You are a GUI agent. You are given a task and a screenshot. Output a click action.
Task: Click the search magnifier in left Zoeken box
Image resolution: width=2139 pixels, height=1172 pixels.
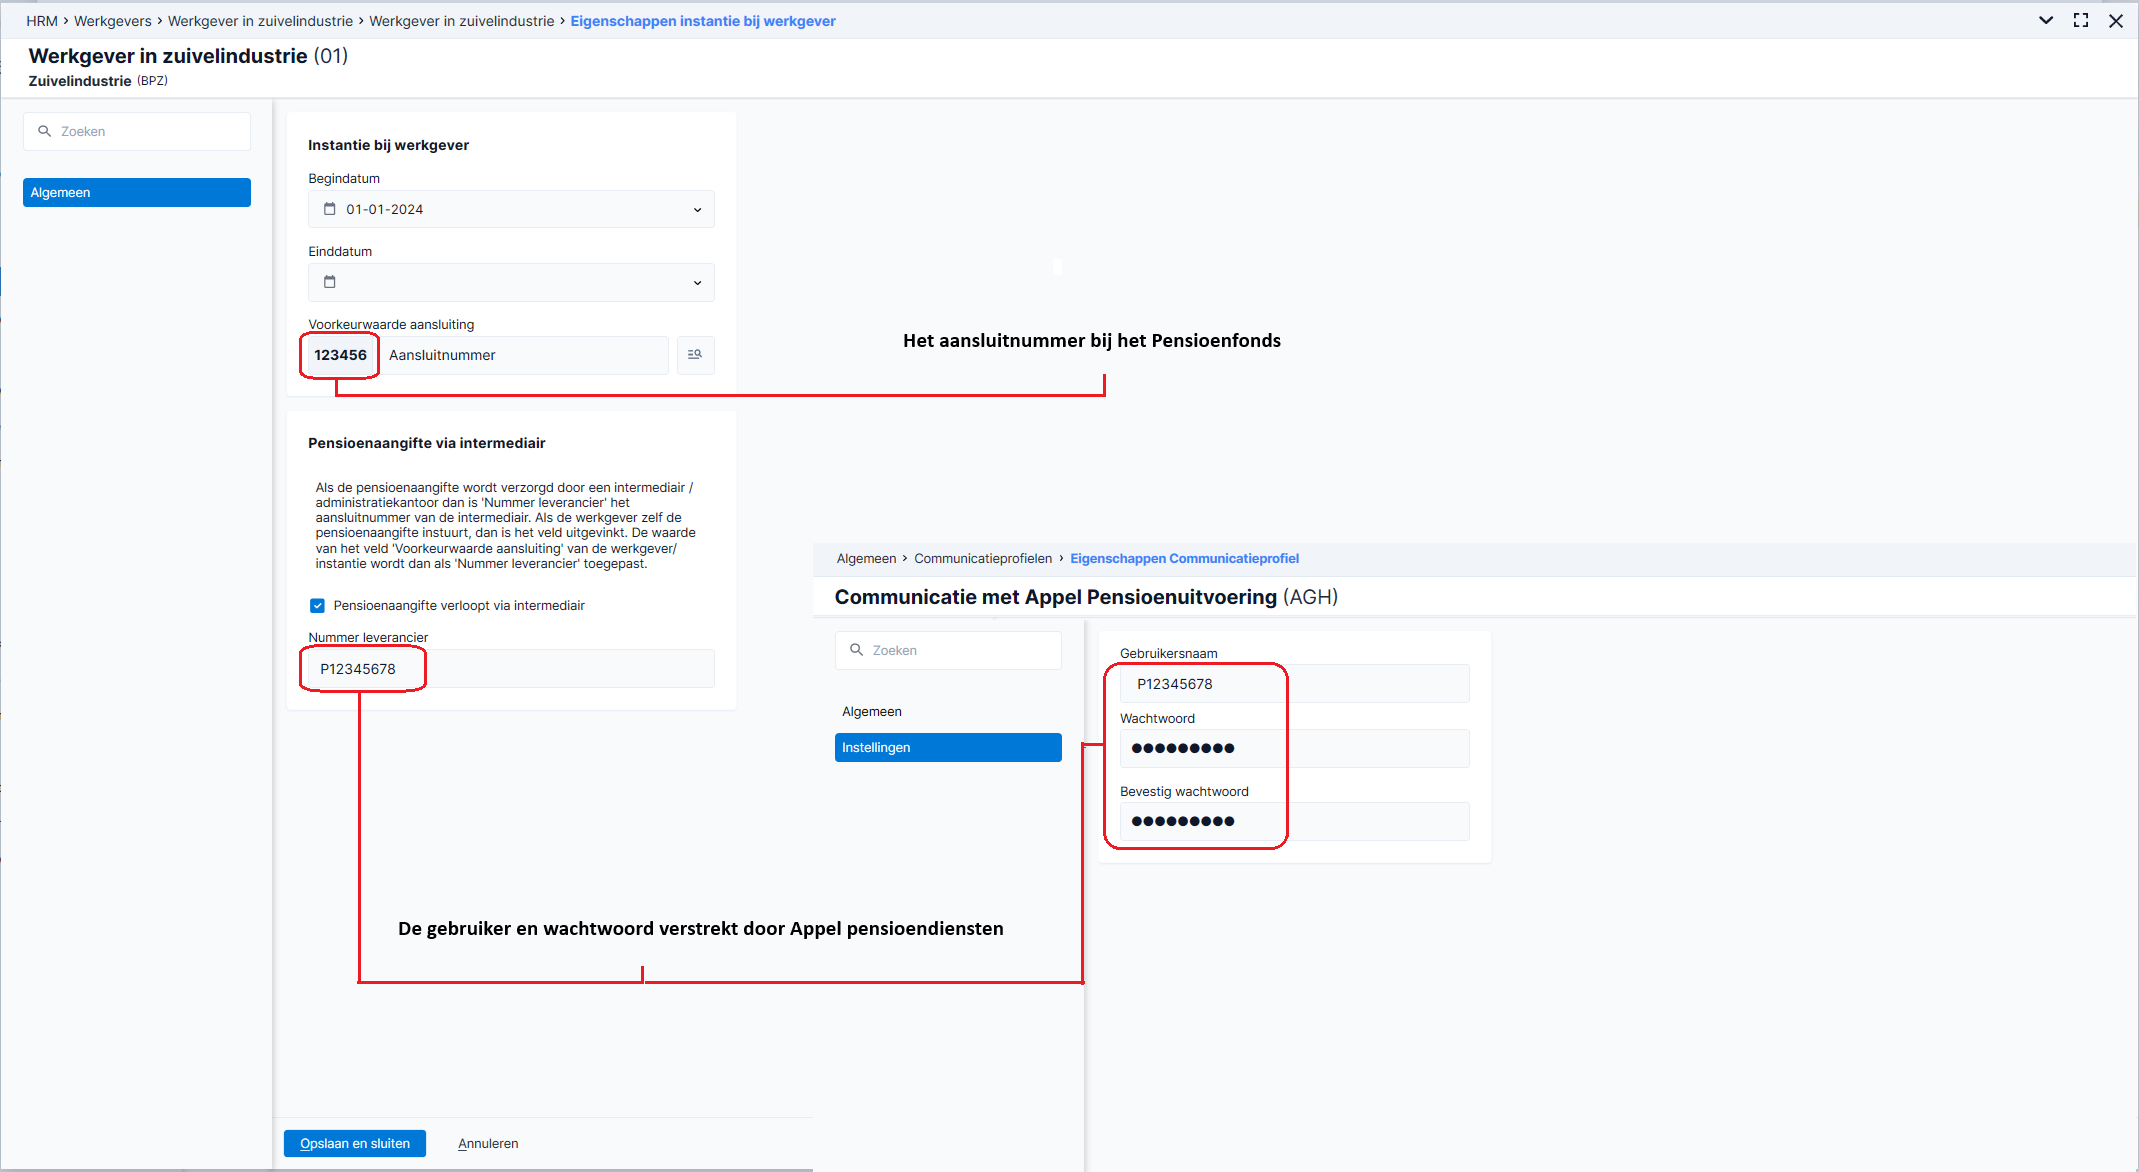click(x=44, y=131)
